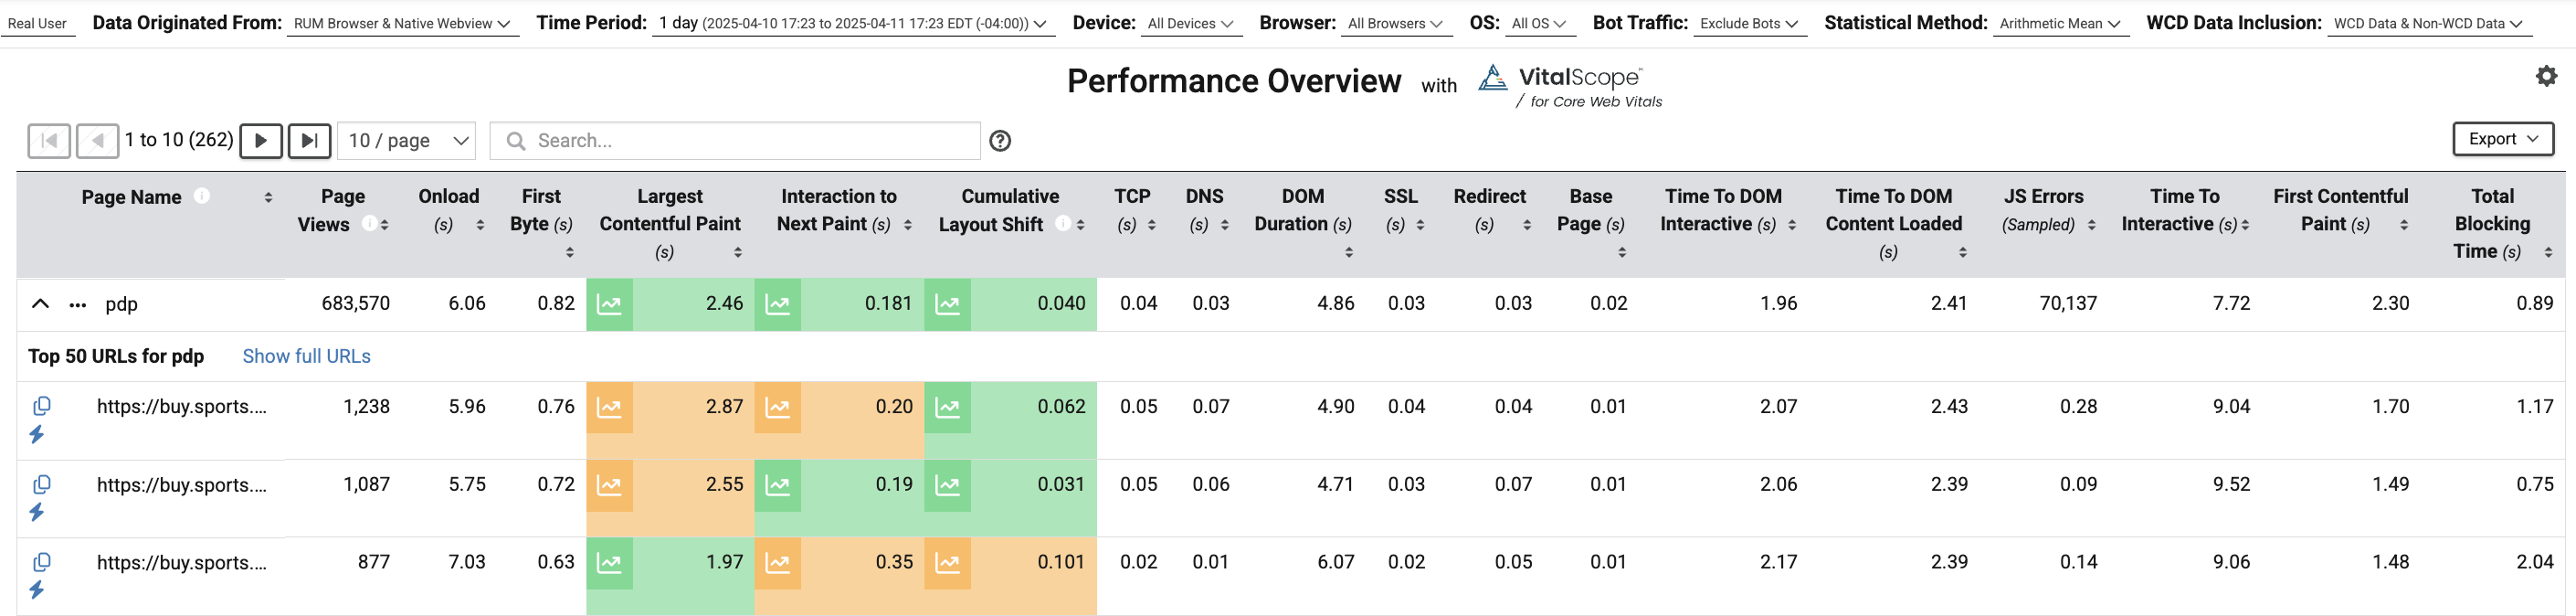Collapse the pdp row

point(40,304)
